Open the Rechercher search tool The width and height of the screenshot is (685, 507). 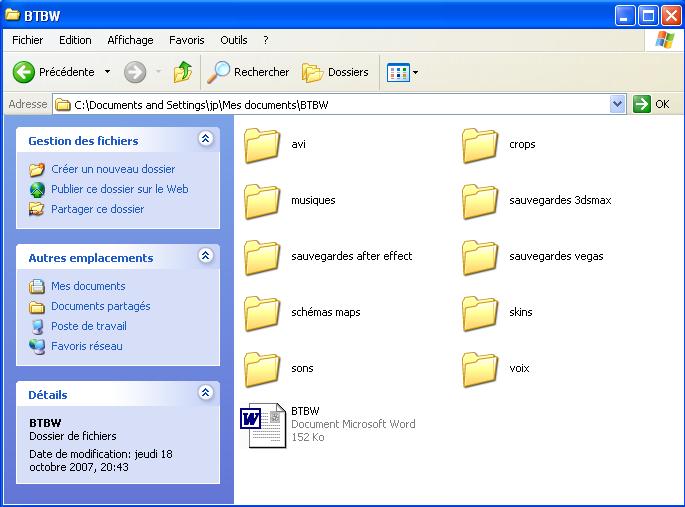coord(248,72)
